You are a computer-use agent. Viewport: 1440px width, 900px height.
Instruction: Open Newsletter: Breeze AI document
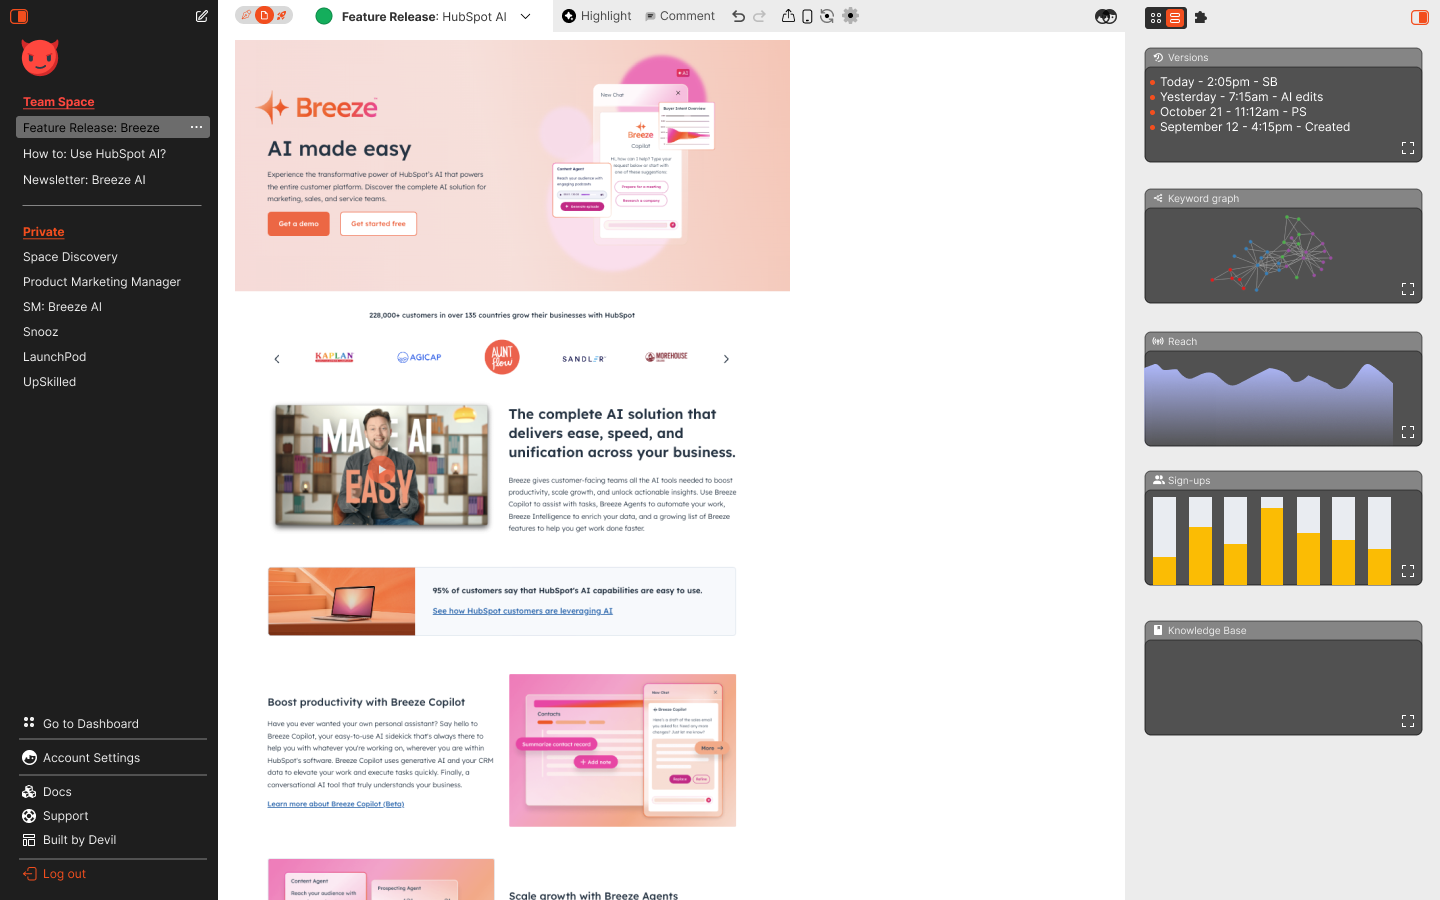(84, 180)
